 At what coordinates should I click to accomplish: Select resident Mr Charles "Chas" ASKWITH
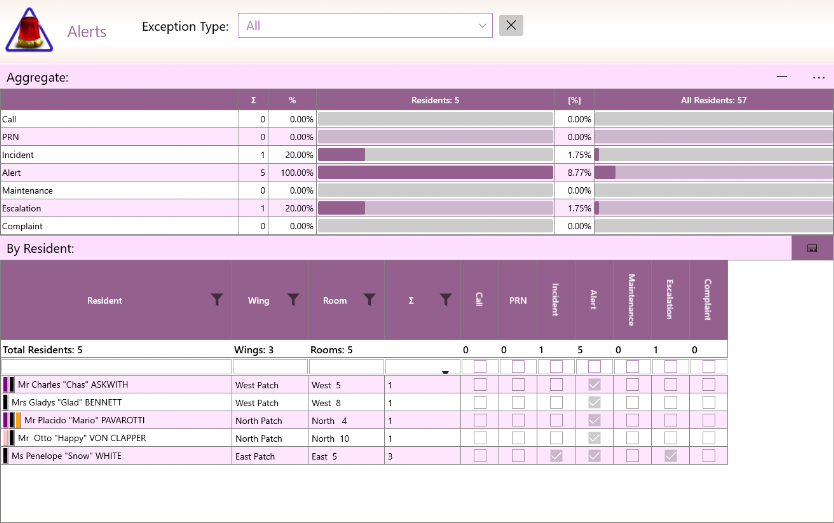[x=73, y=385]
